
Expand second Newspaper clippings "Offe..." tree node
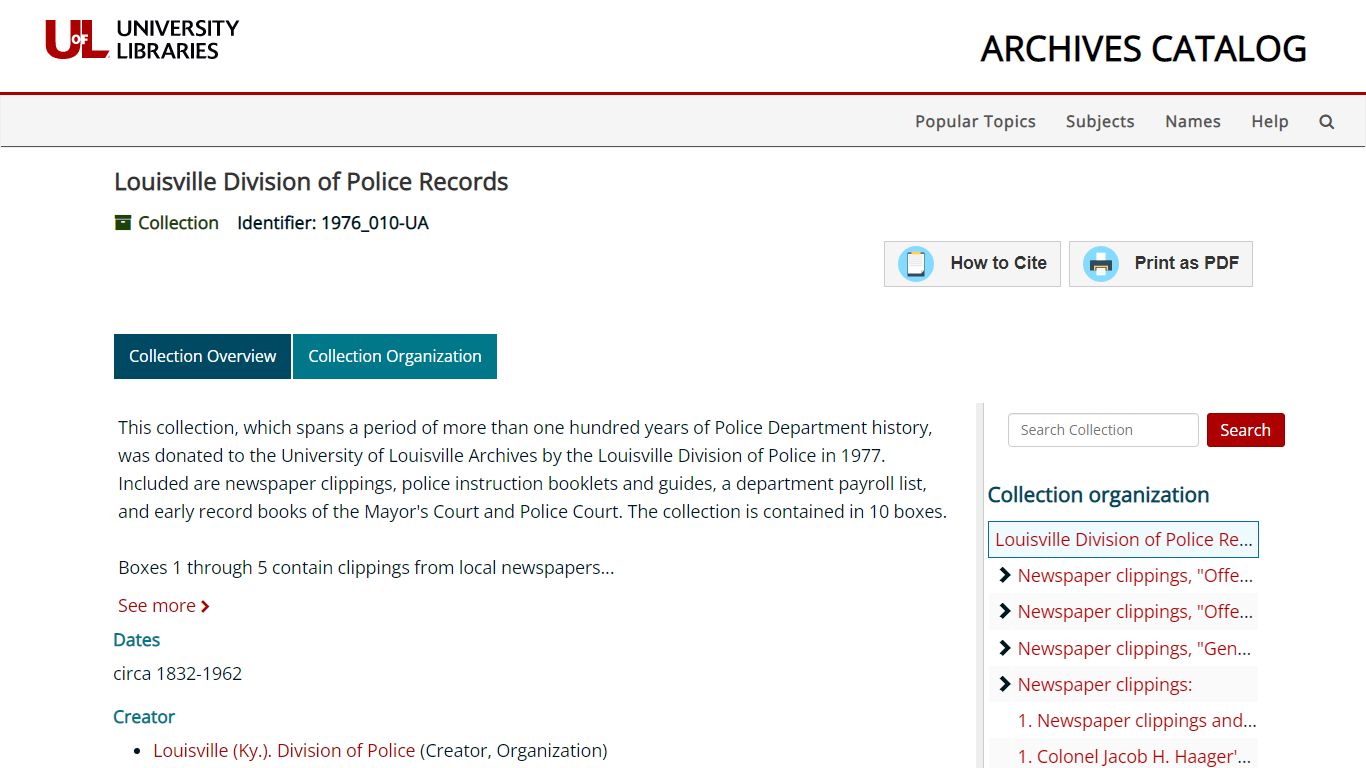click(1005, 611)
